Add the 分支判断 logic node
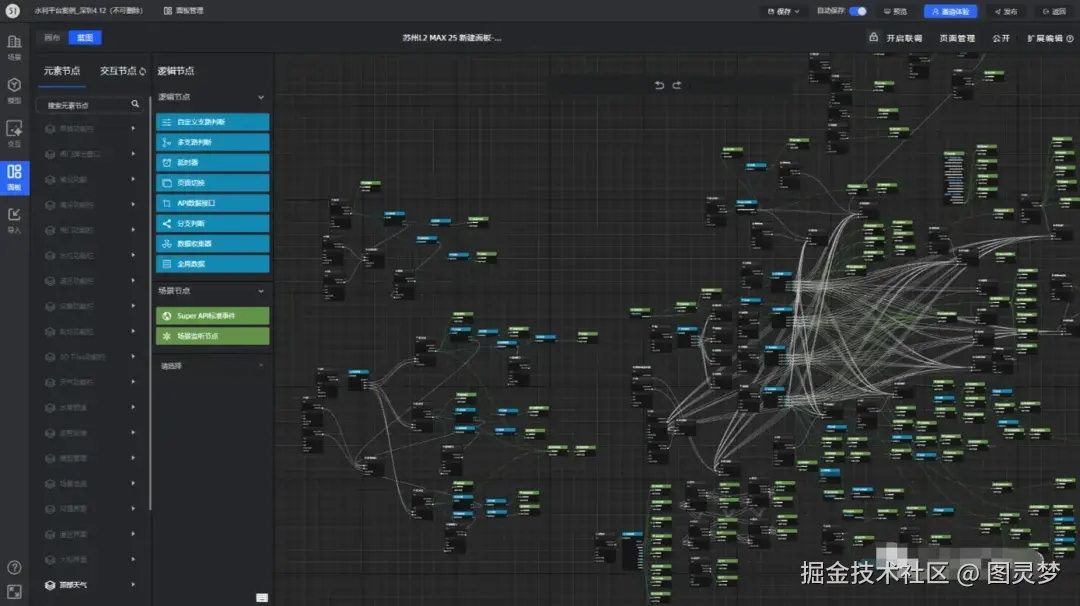The image size is (1080, 606). point(212,223)
